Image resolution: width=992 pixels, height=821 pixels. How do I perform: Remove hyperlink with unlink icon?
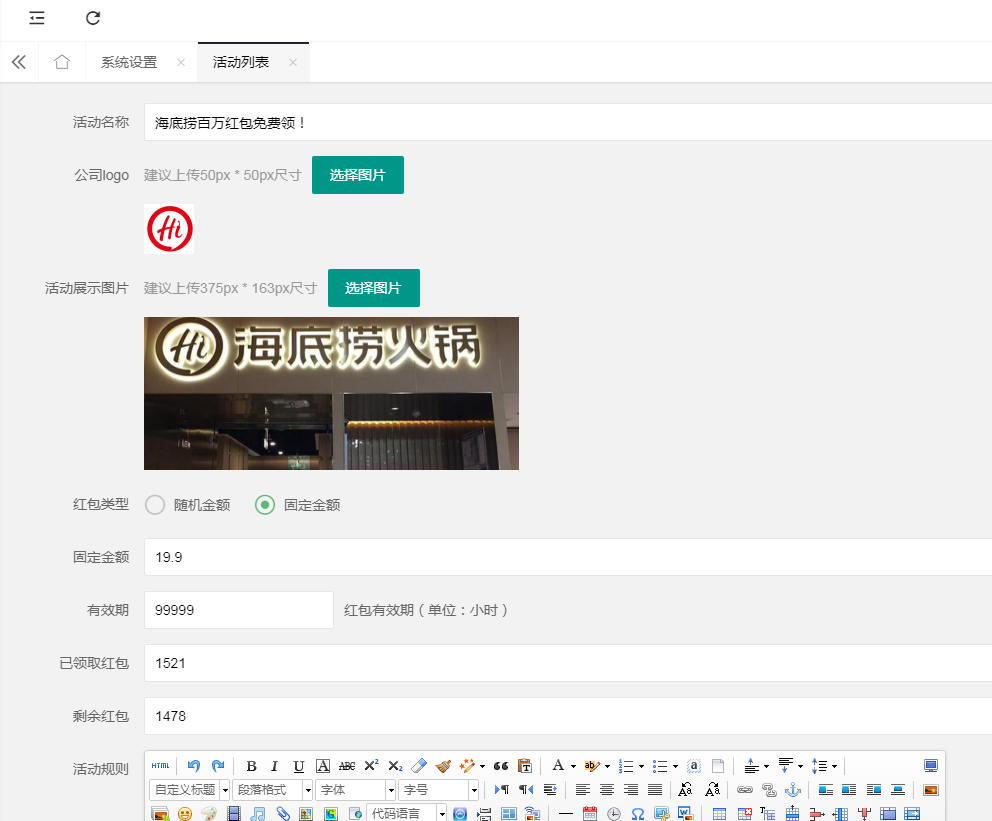769,789
